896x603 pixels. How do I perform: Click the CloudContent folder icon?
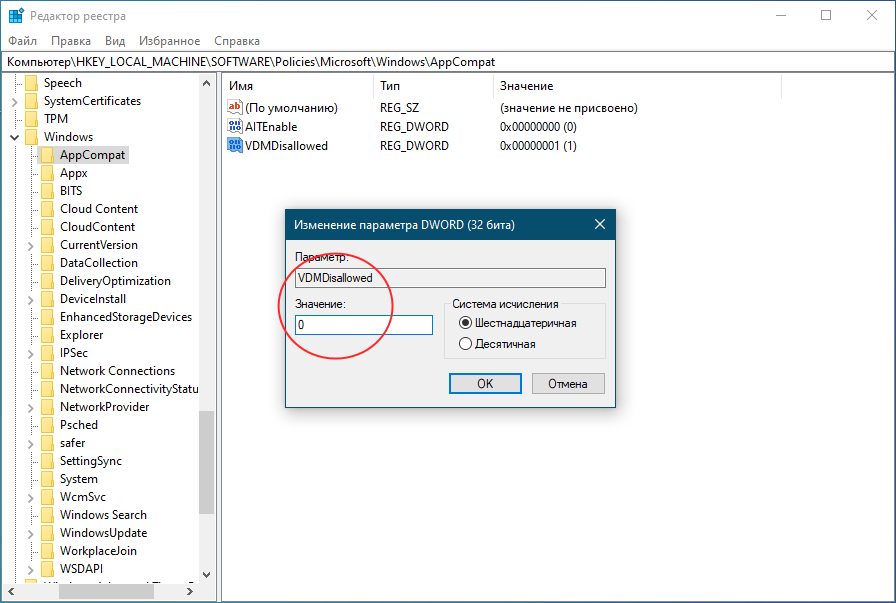click(x=48, y=227)
